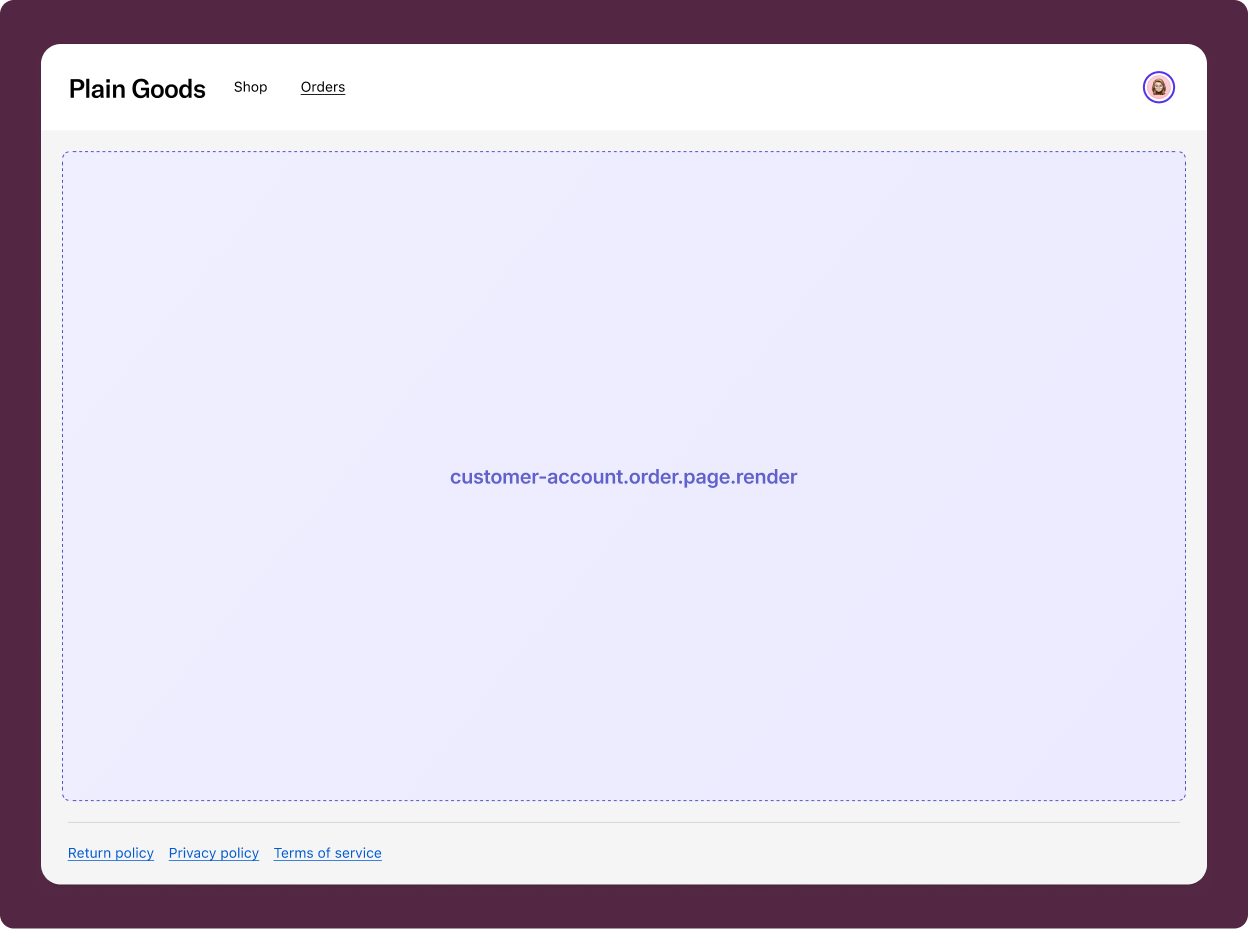Viewport: 1248px width, 929px height.
Task: Click the Plain Goods store logo
Action: coord(137,89)
